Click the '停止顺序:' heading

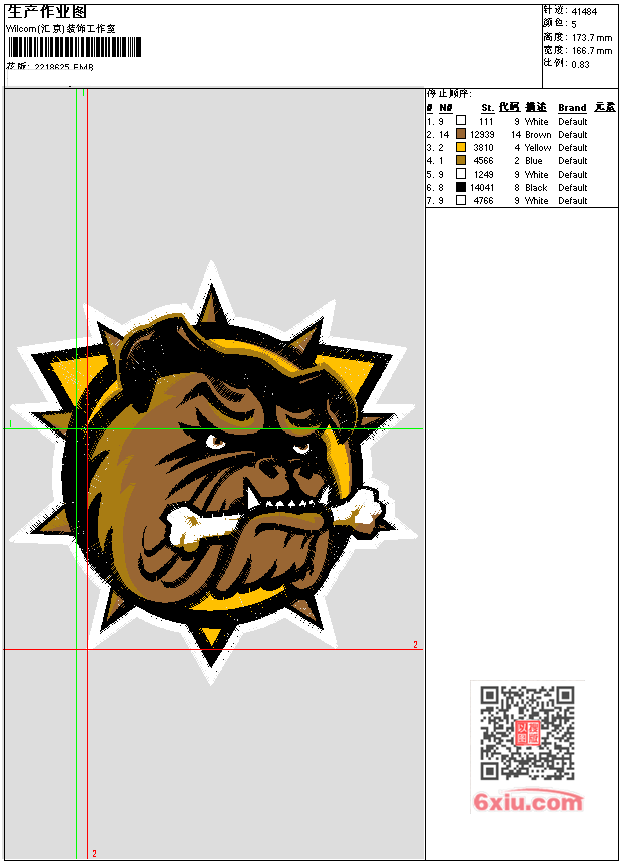pyautogui.click(x=449, y=94)
